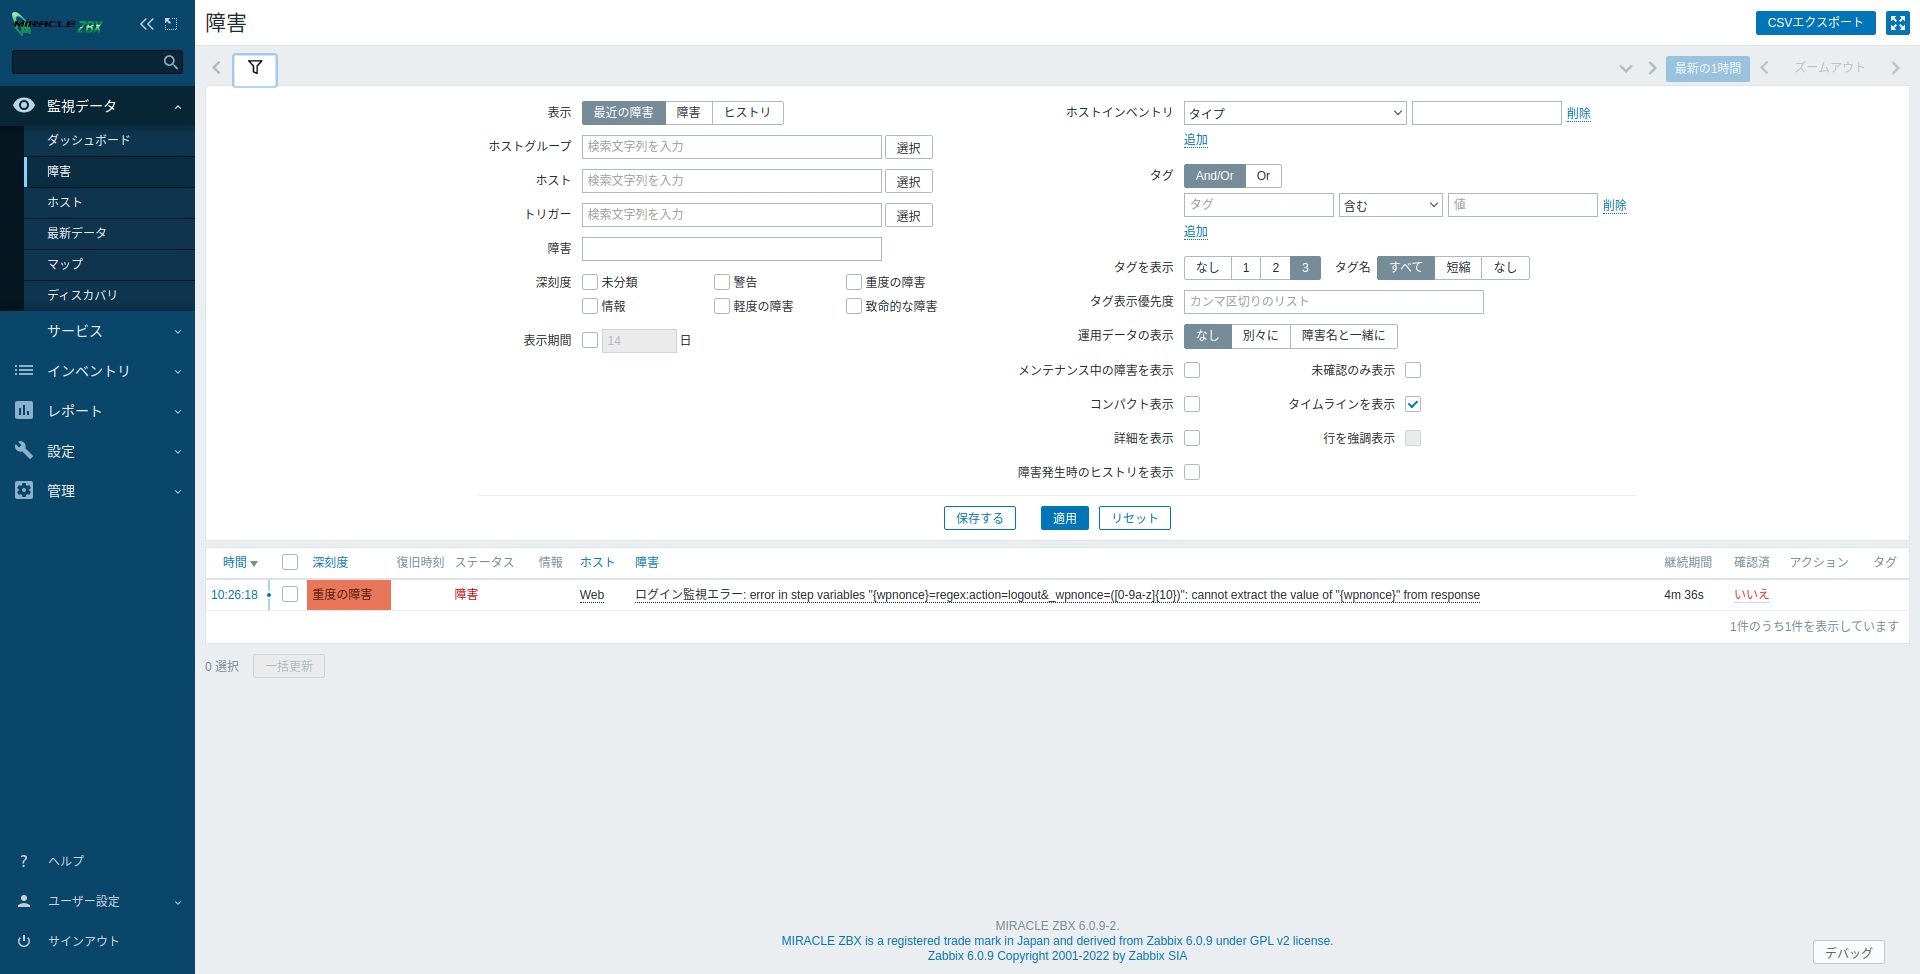Click the search magnifier icon in sidebar
This screenshot has height=974, width=1920.
[x=171, y=62]
